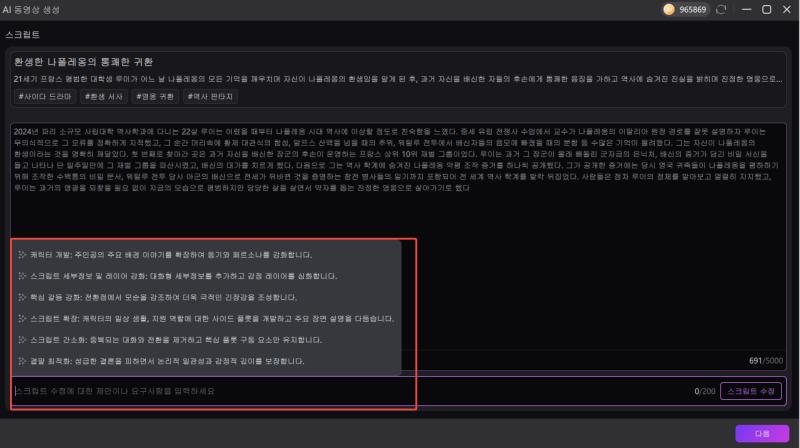800x448 pixels.
Task: Click the sparkle icon beside 스크립트 확장
Action: coord(22,318)
